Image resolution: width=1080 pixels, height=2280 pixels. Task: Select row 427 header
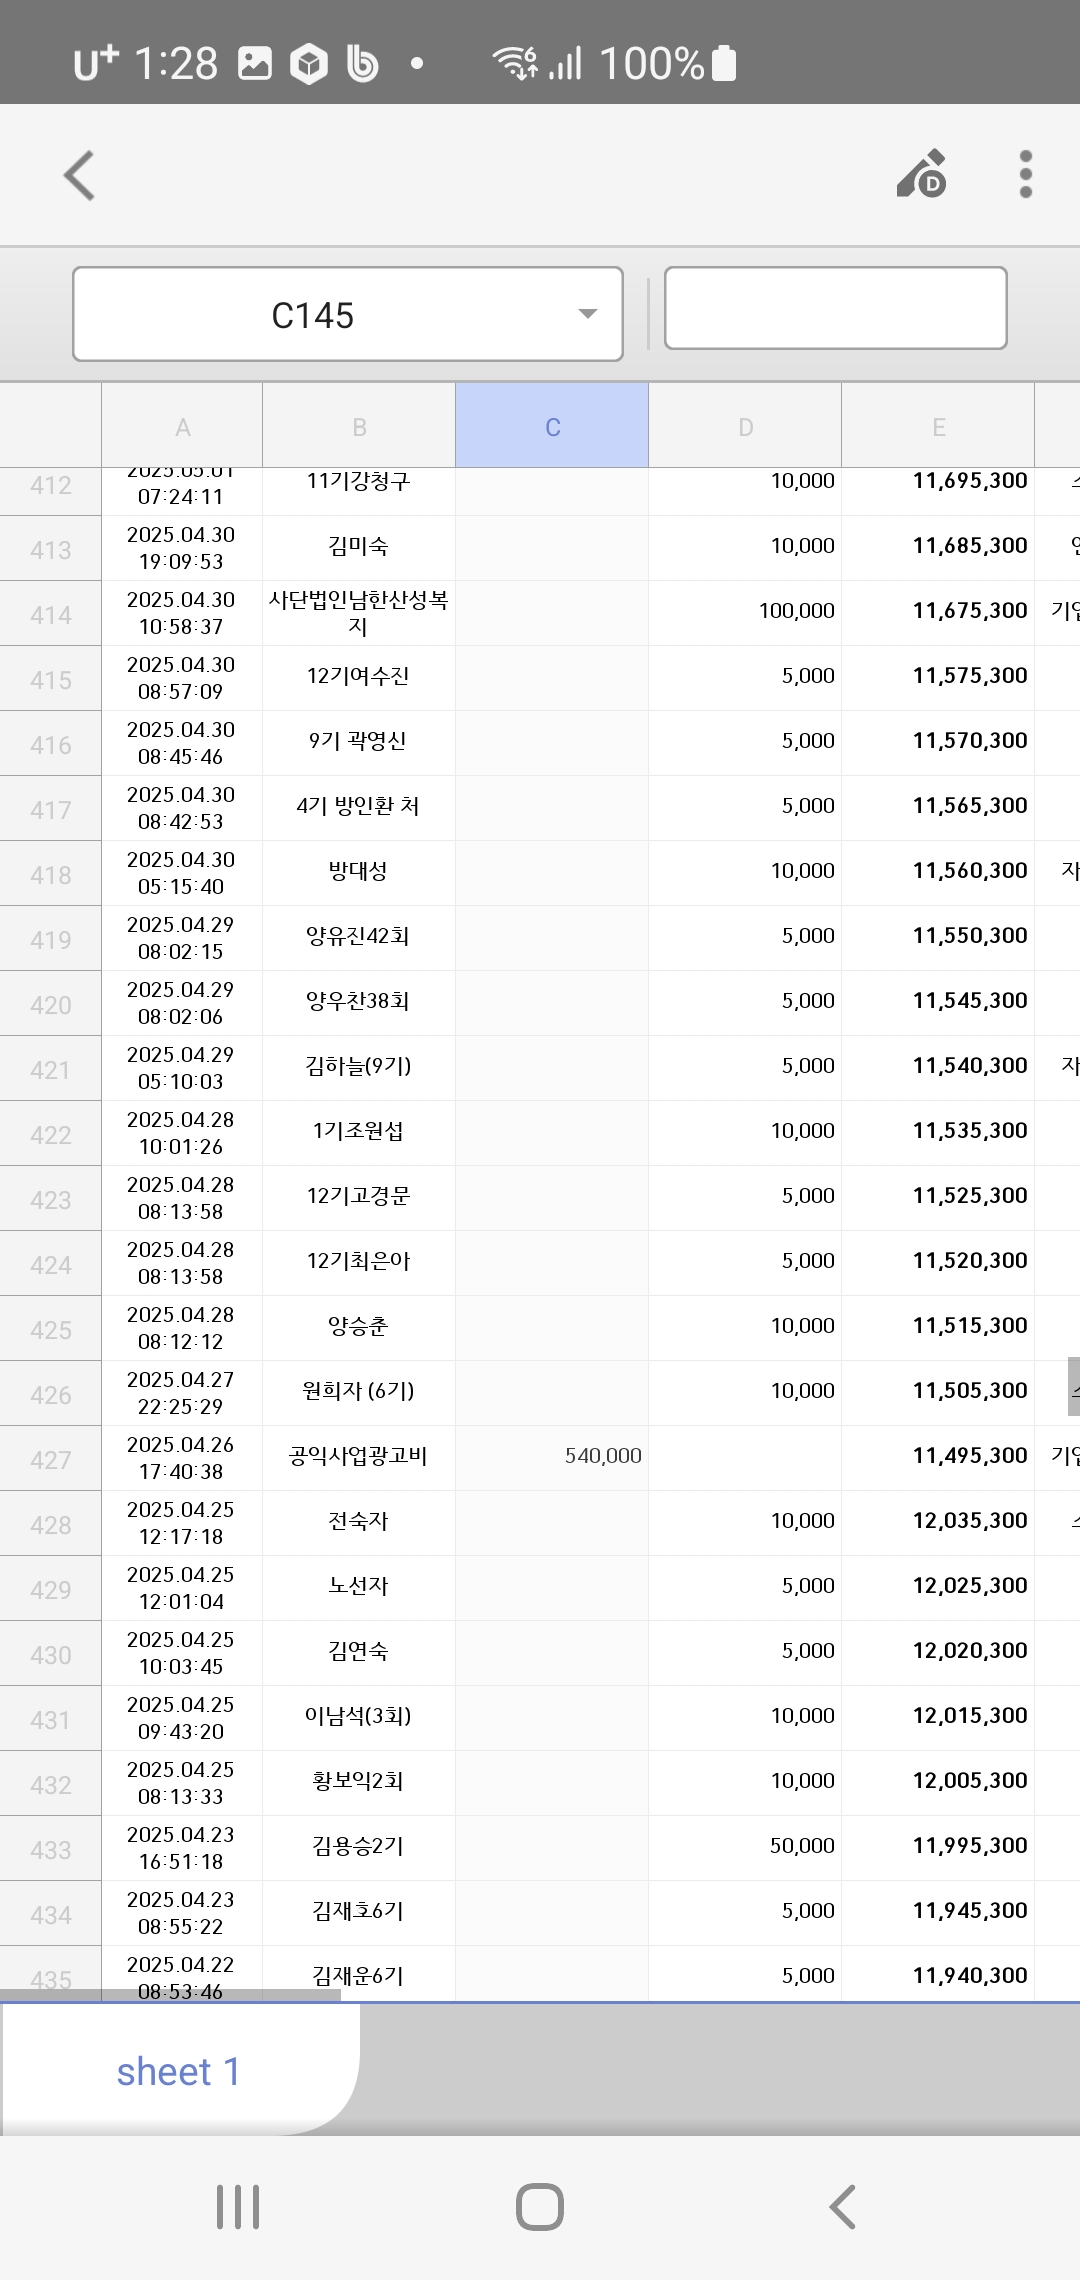50,1459
